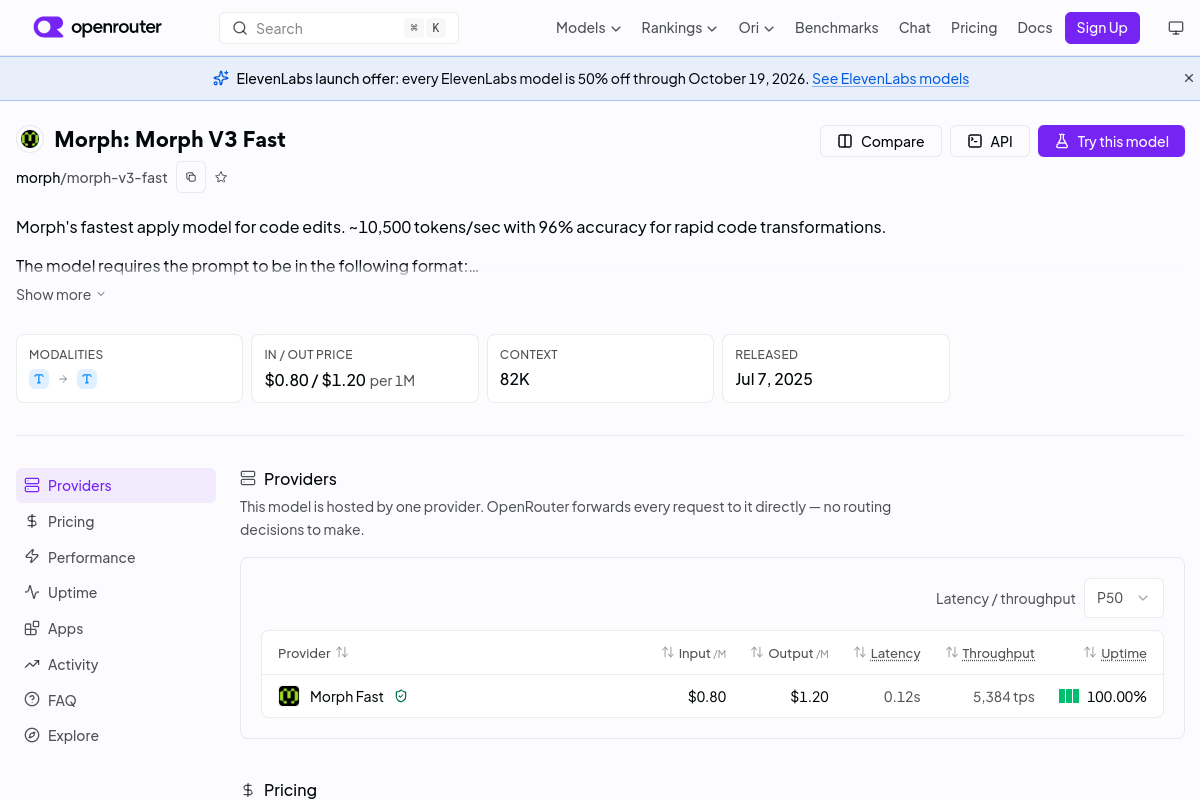Dismiss the ElevenLabs offer banner
The image size is (1200, 800).
point(1189,78)
